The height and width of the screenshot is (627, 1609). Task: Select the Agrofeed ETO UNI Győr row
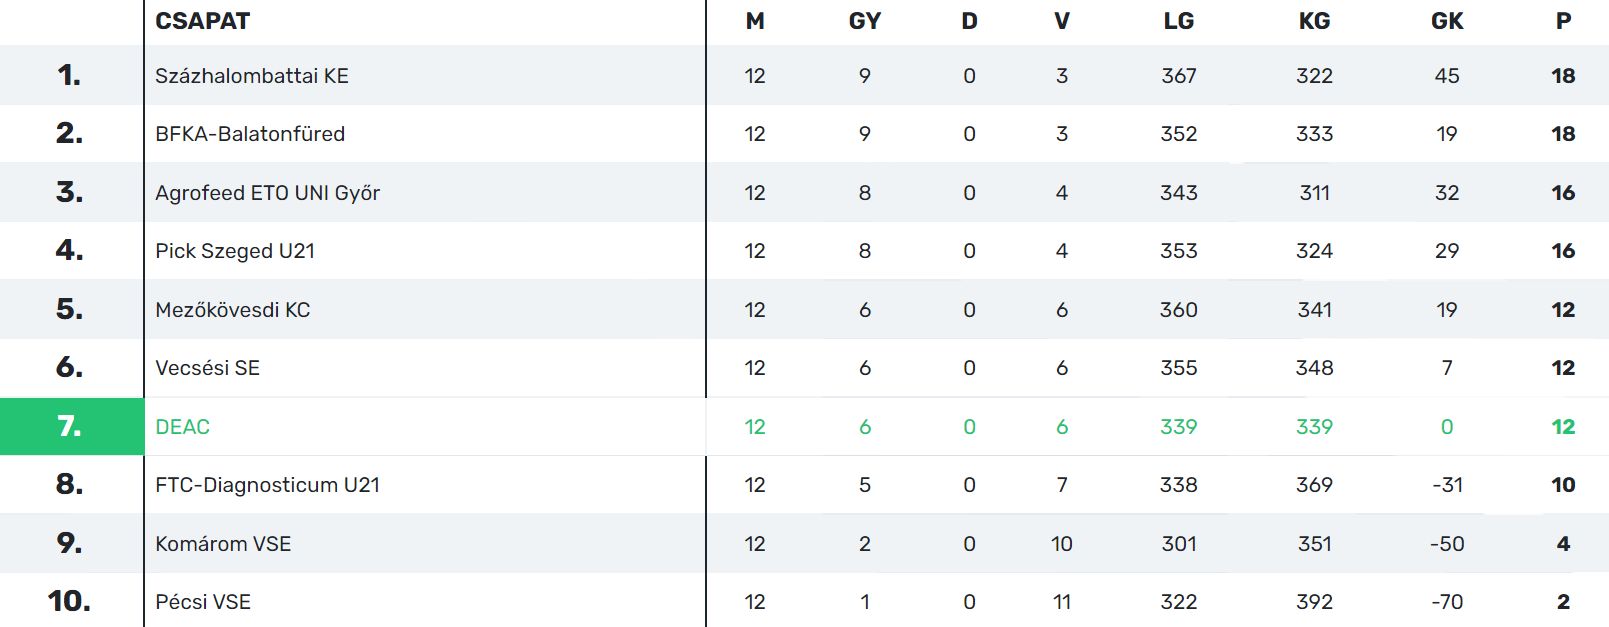[267, 193]
